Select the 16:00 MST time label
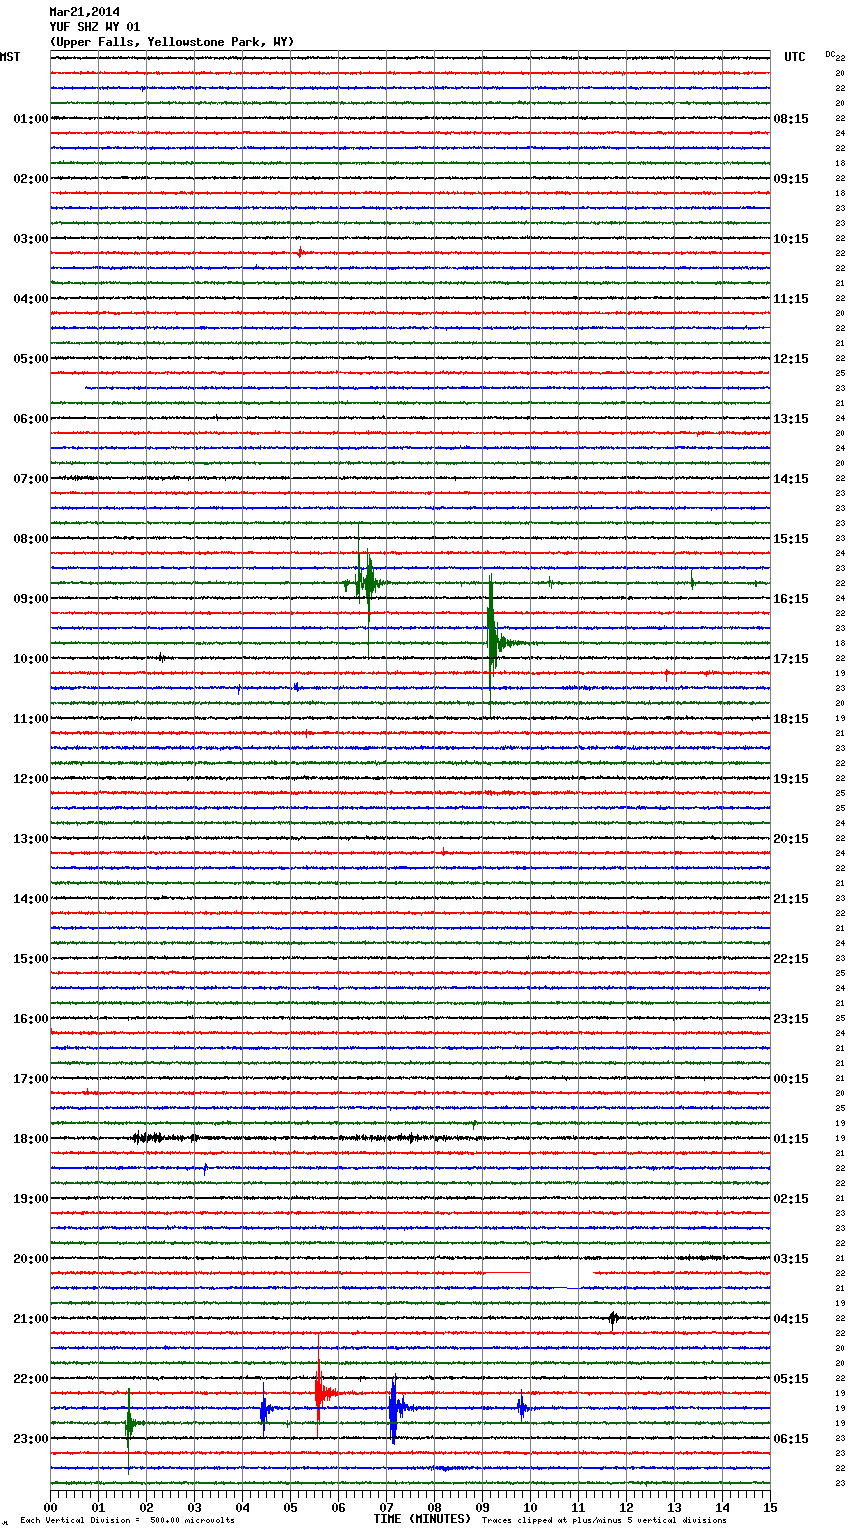This screenshot has width=850, height=1534. pyautogui.click(x=31, y=1019)
